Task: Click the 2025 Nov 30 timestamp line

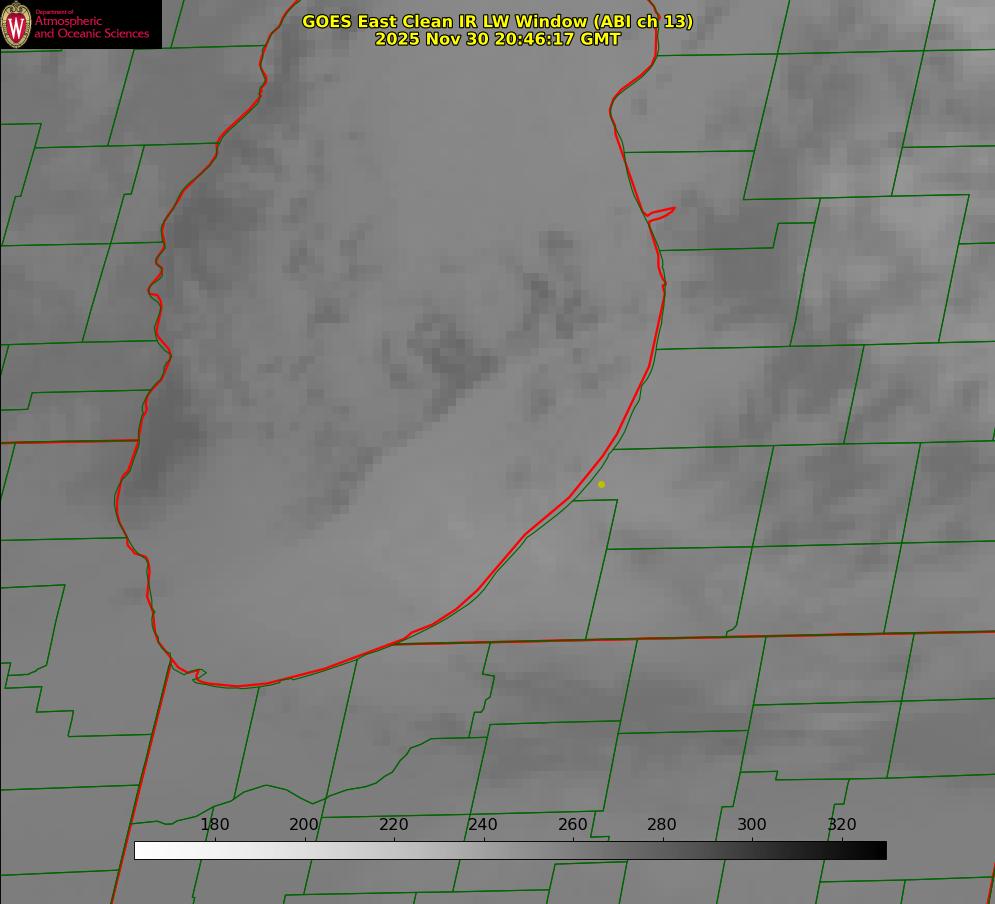Action: coord(497,39)
